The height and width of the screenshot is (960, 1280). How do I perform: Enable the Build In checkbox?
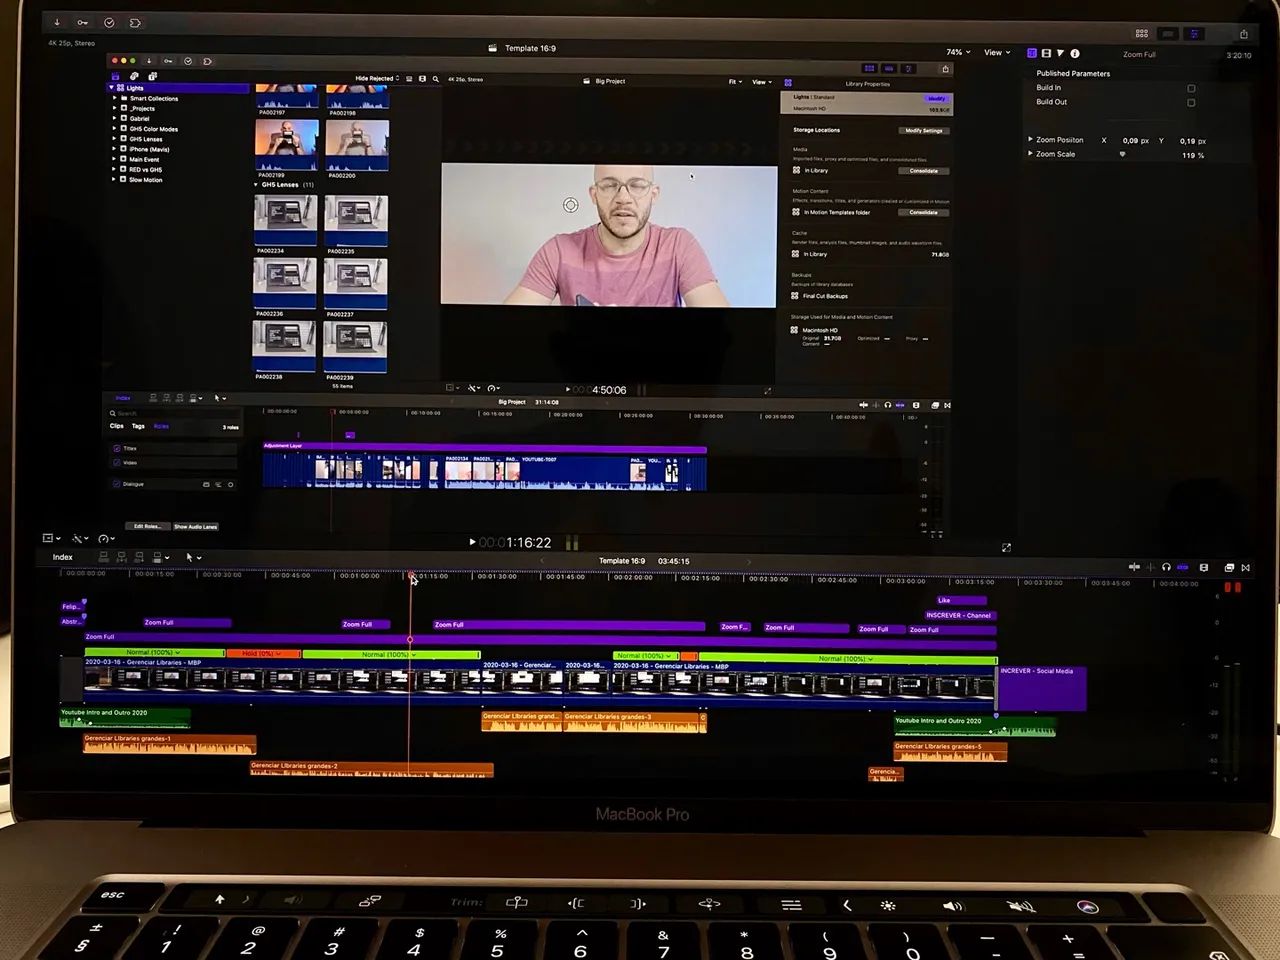pyautogui.click(x=1191, y=88)
